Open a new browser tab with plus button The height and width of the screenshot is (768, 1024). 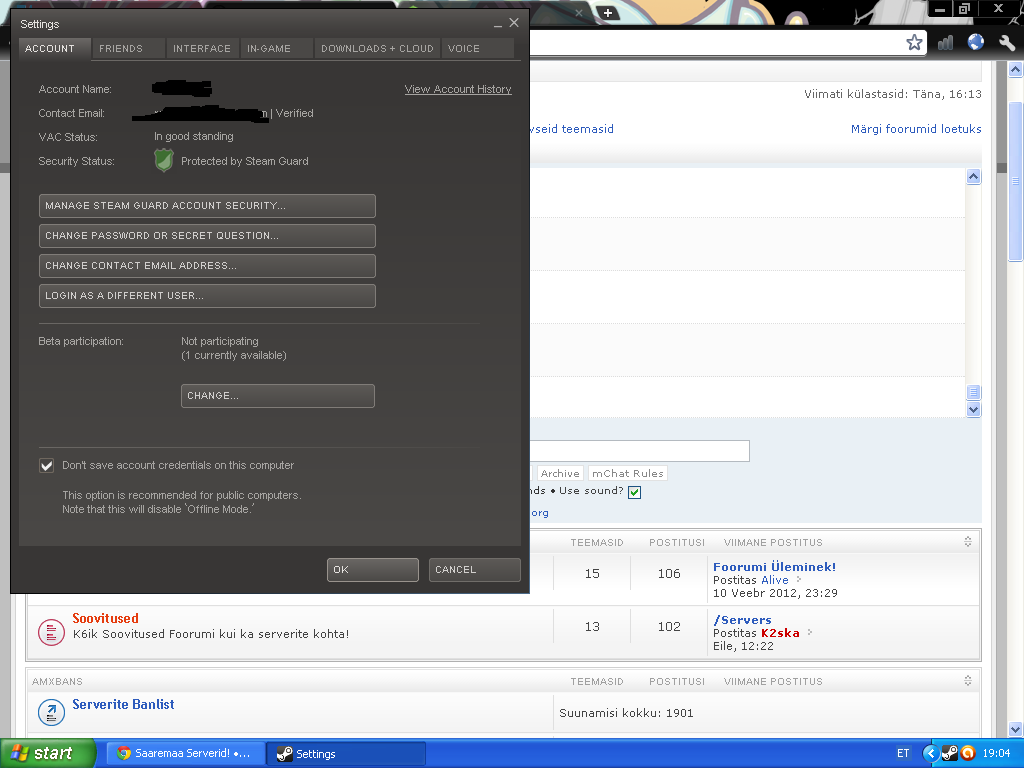tap(607, 13)
